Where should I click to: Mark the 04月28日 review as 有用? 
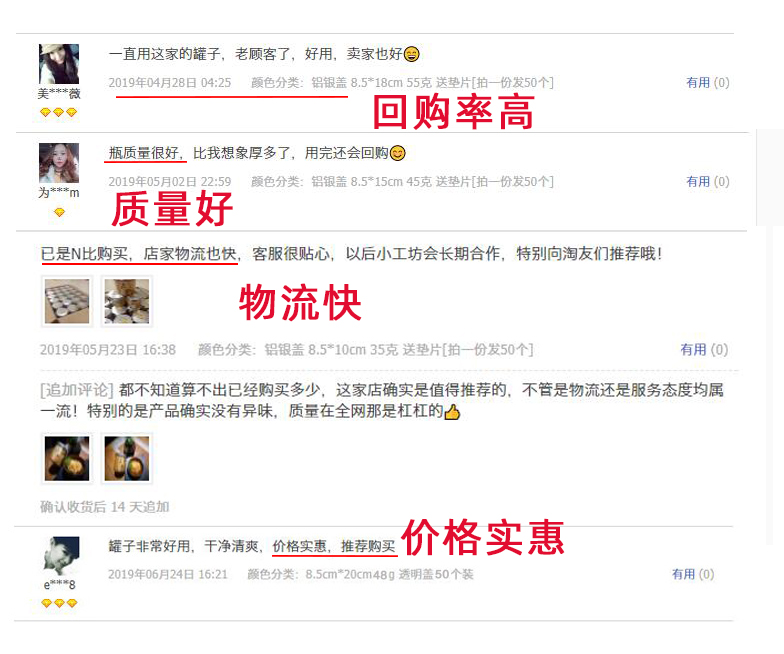point(708,82)
